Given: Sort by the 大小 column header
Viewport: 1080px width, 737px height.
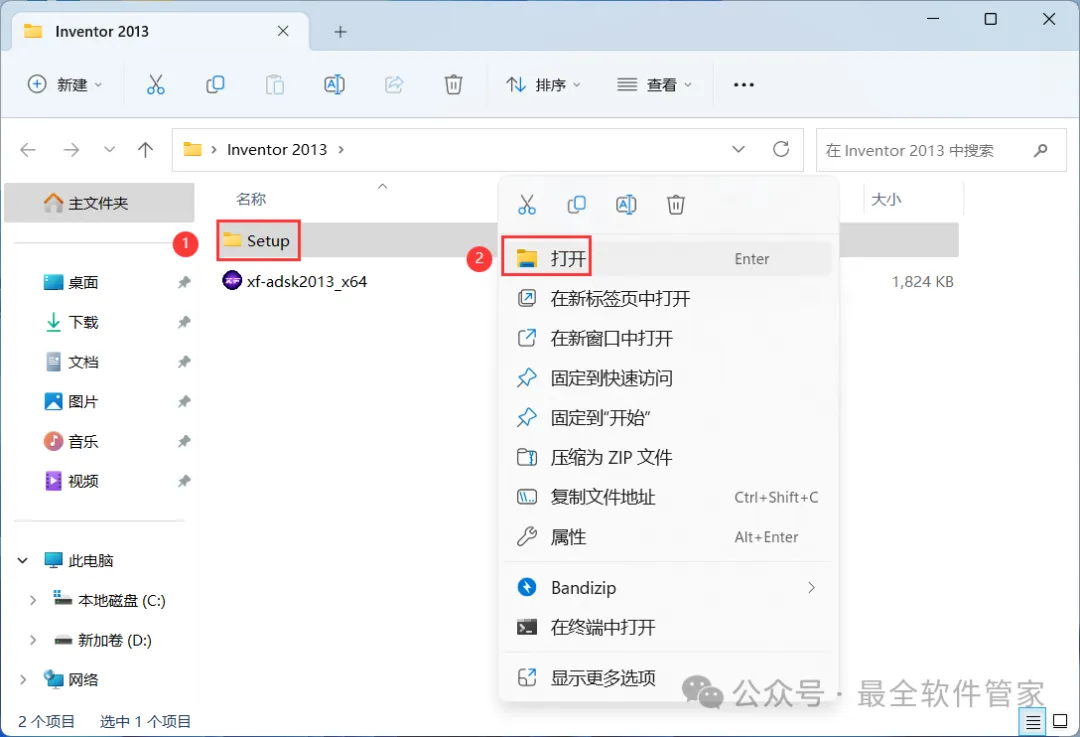Looking at the screenshot, I should tap(886, 200).
